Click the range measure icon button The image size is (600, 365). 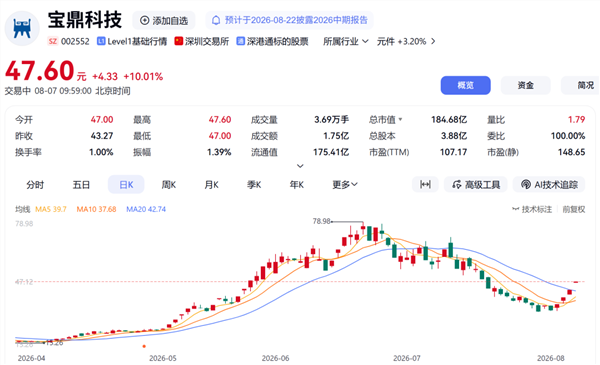[x=425, y=184]
